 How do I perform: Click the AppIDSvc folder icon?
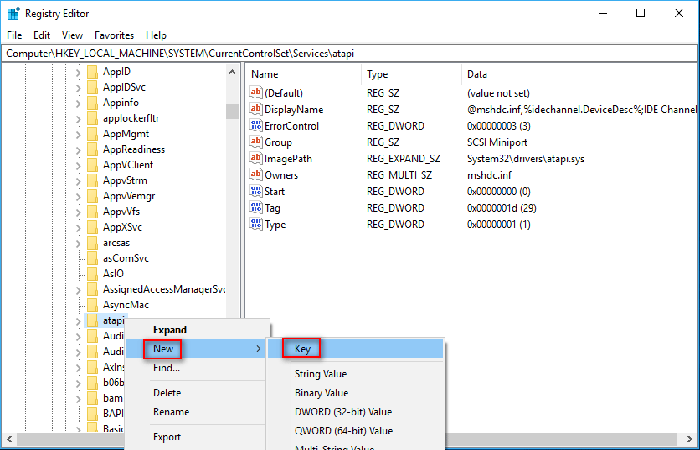[92, 87]
